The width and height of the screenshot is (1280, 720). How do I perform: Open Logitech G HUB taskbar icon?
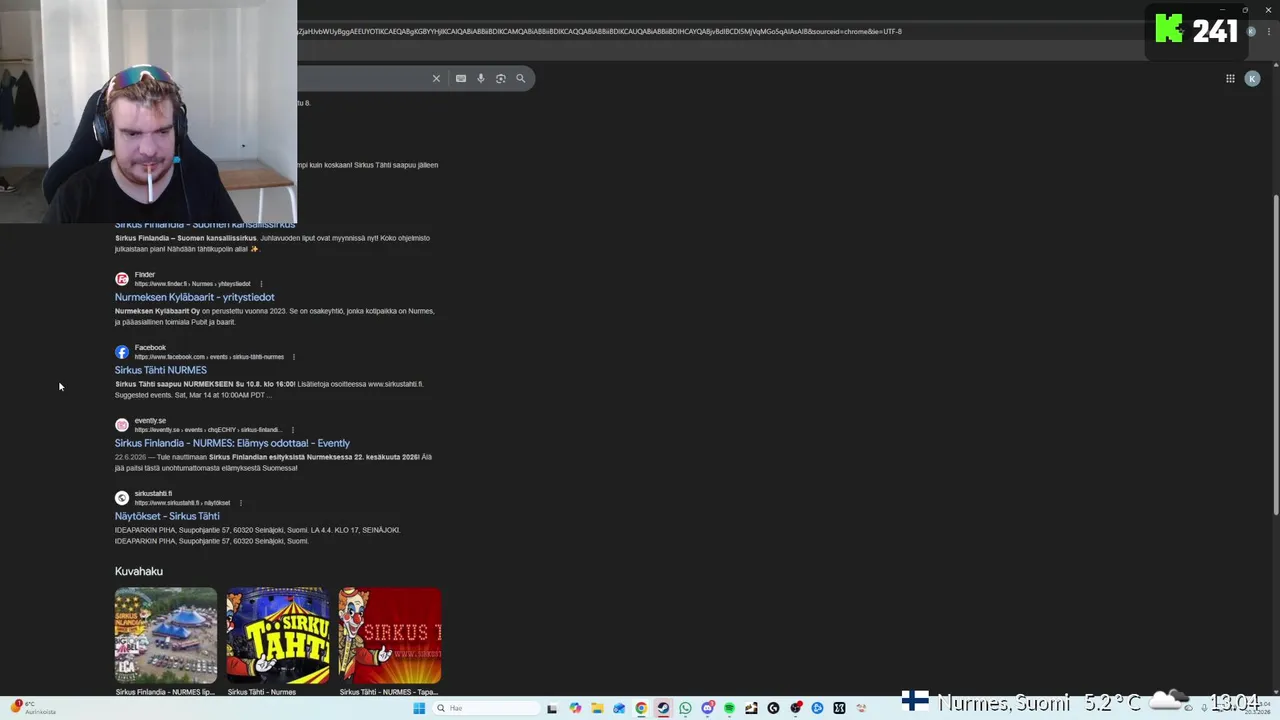[773, 708]
